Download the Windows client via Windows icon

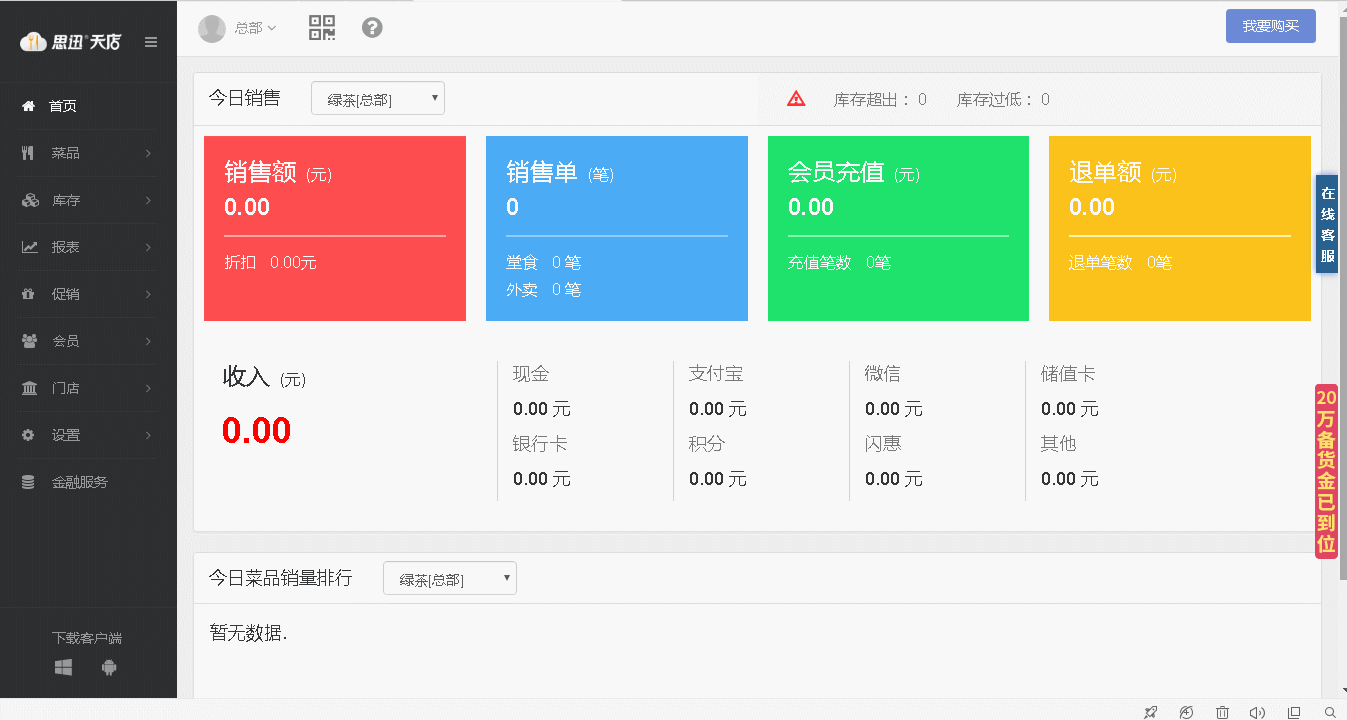tap(63, 668)
